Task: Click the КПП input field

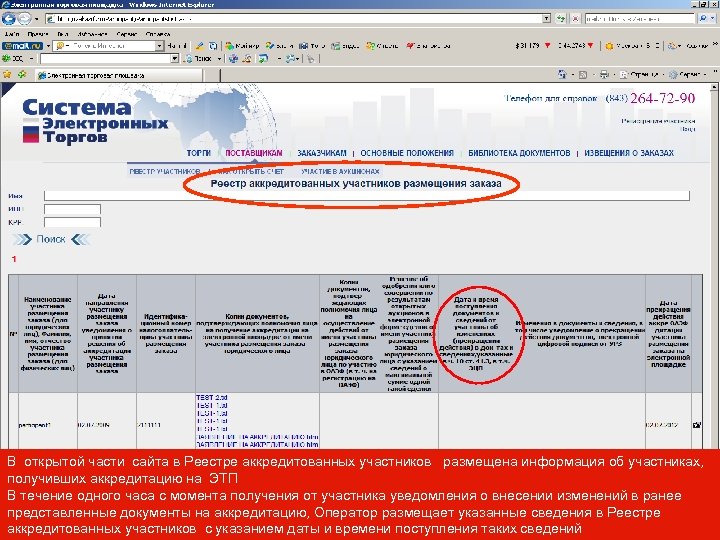Action: (x=72, y=223)
